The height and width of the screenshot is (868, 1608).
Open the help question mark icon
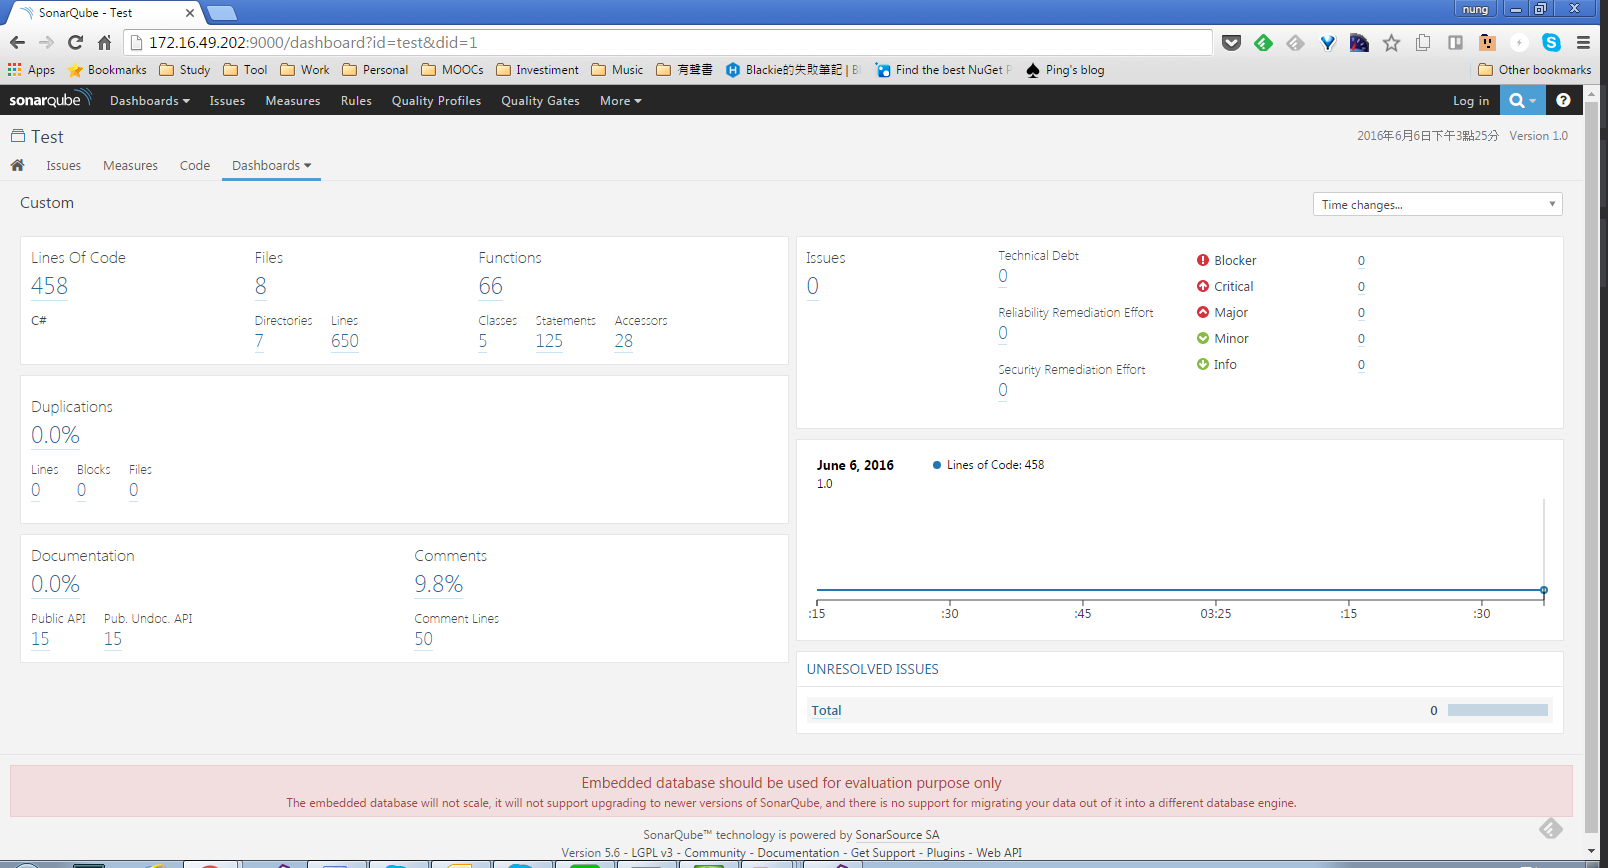(1563, 100)
